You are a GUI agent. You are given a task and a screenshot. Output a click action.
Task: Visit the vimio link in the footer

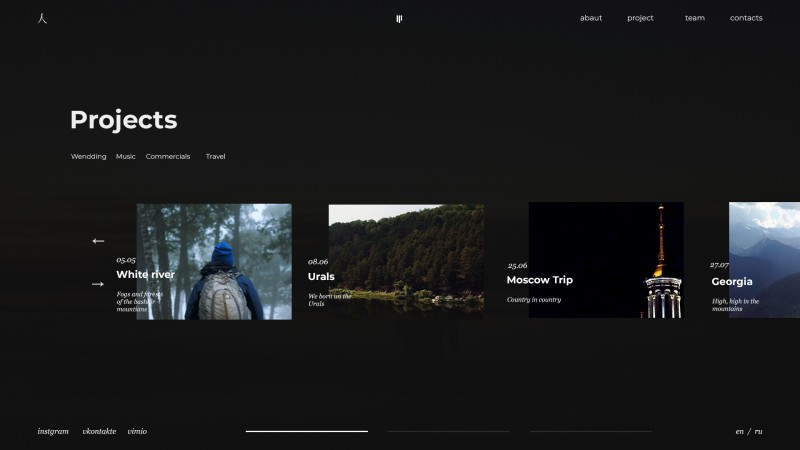[137, 432]
